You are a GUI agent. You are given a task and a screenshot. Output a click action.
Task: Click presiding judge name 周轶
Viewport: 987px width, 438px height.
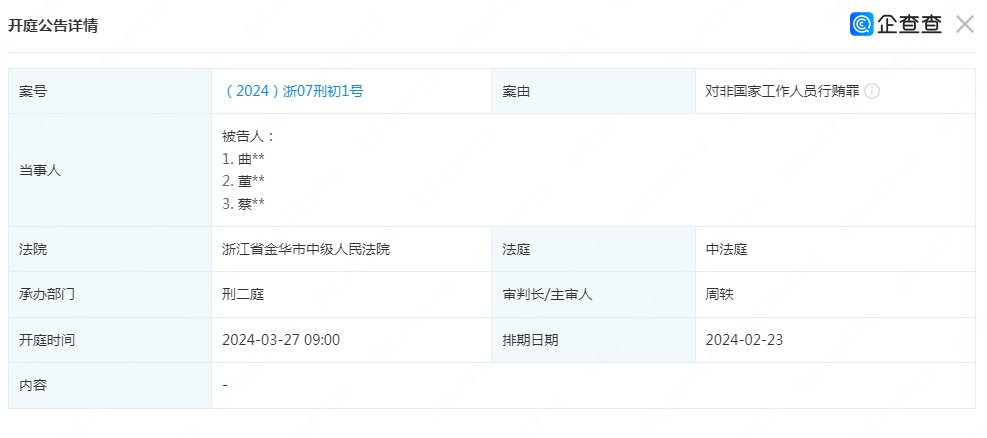tap(720, 295)
